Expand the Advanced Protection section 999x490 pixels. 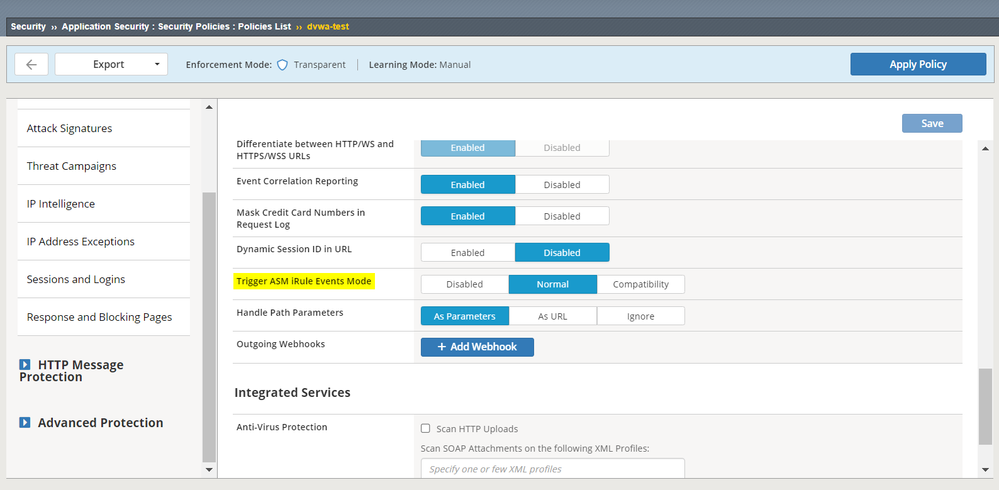(x=25, y=423)
